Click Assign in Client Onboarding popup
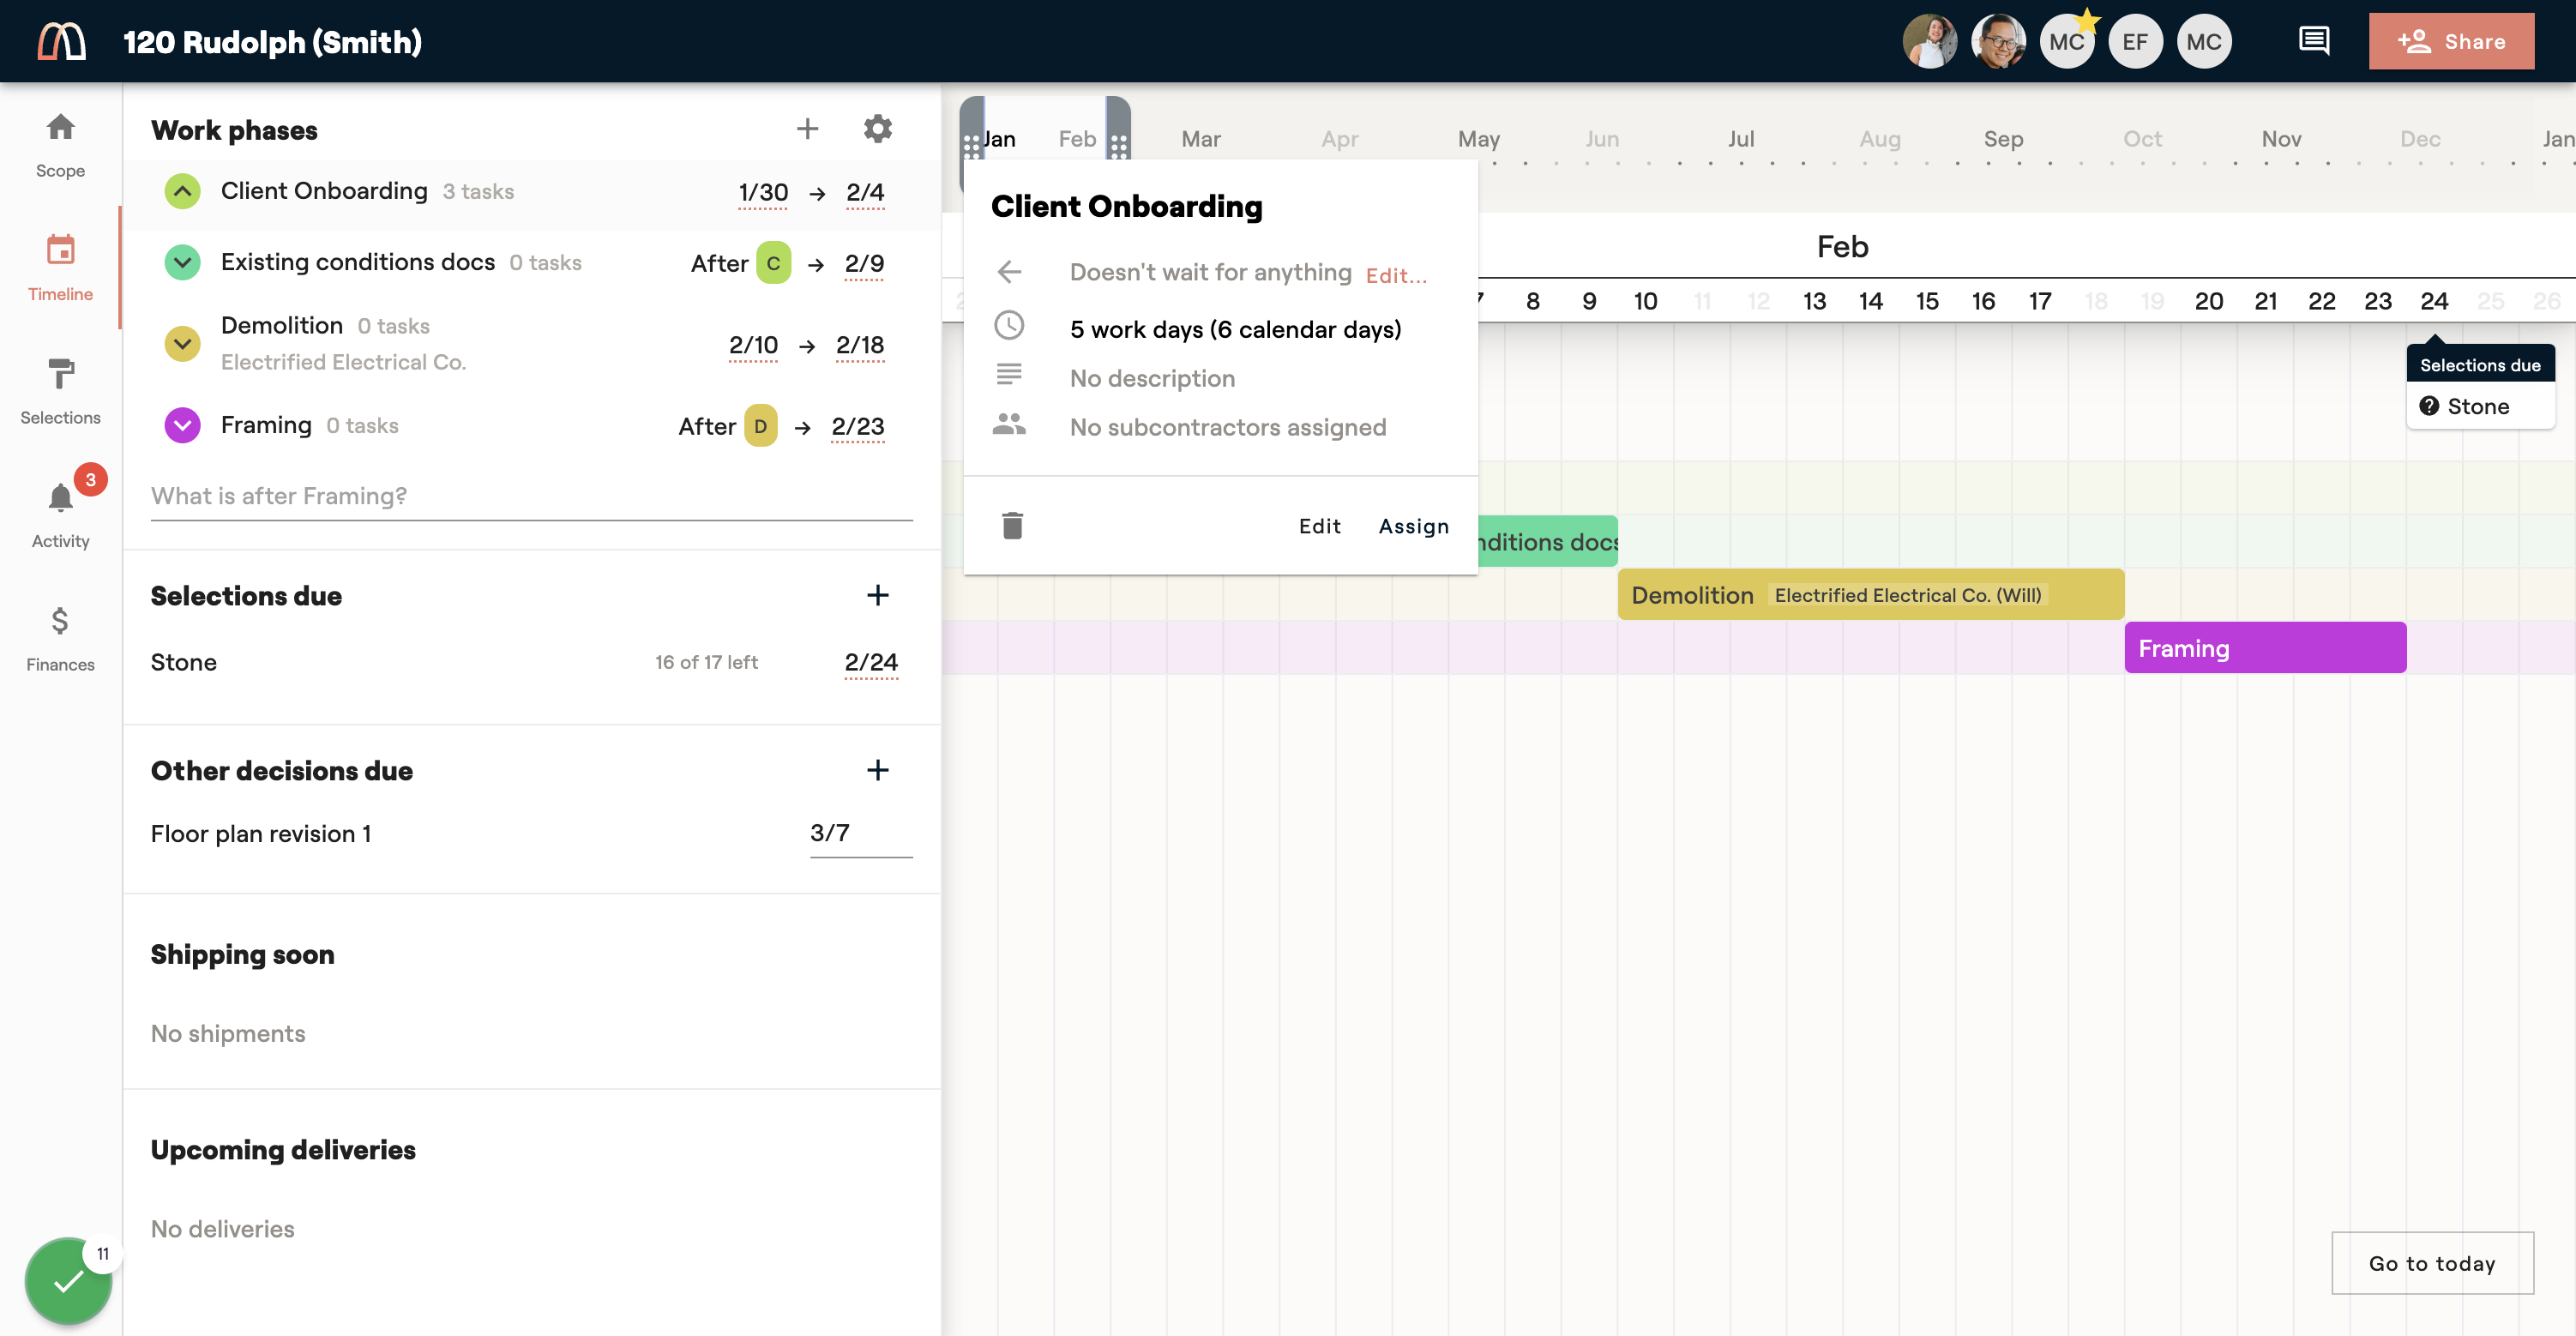Viewport: 2576px width, 1336px height. (x=1413, y=526)
